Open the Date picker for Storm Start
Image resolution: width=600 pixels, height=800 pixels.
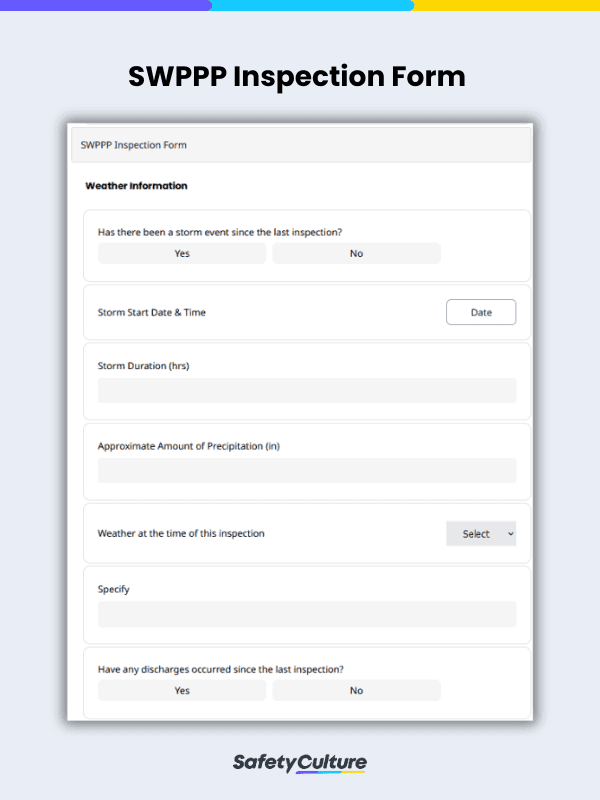coord(481,312)
